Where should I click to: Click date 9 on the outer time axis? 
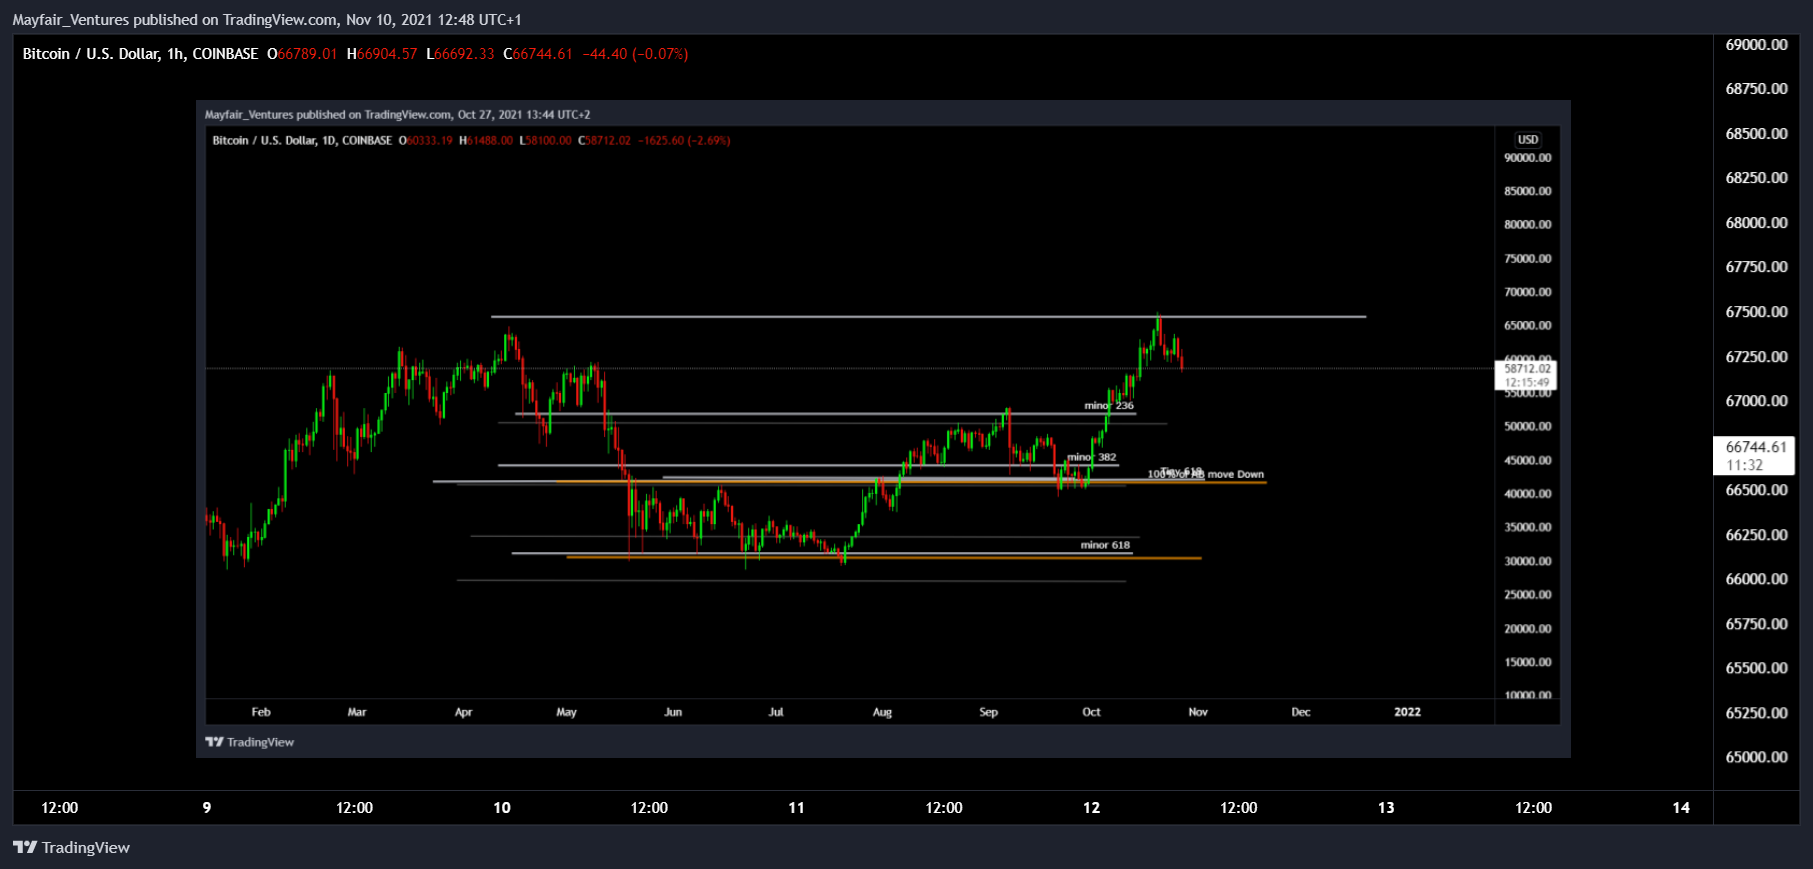207,807
